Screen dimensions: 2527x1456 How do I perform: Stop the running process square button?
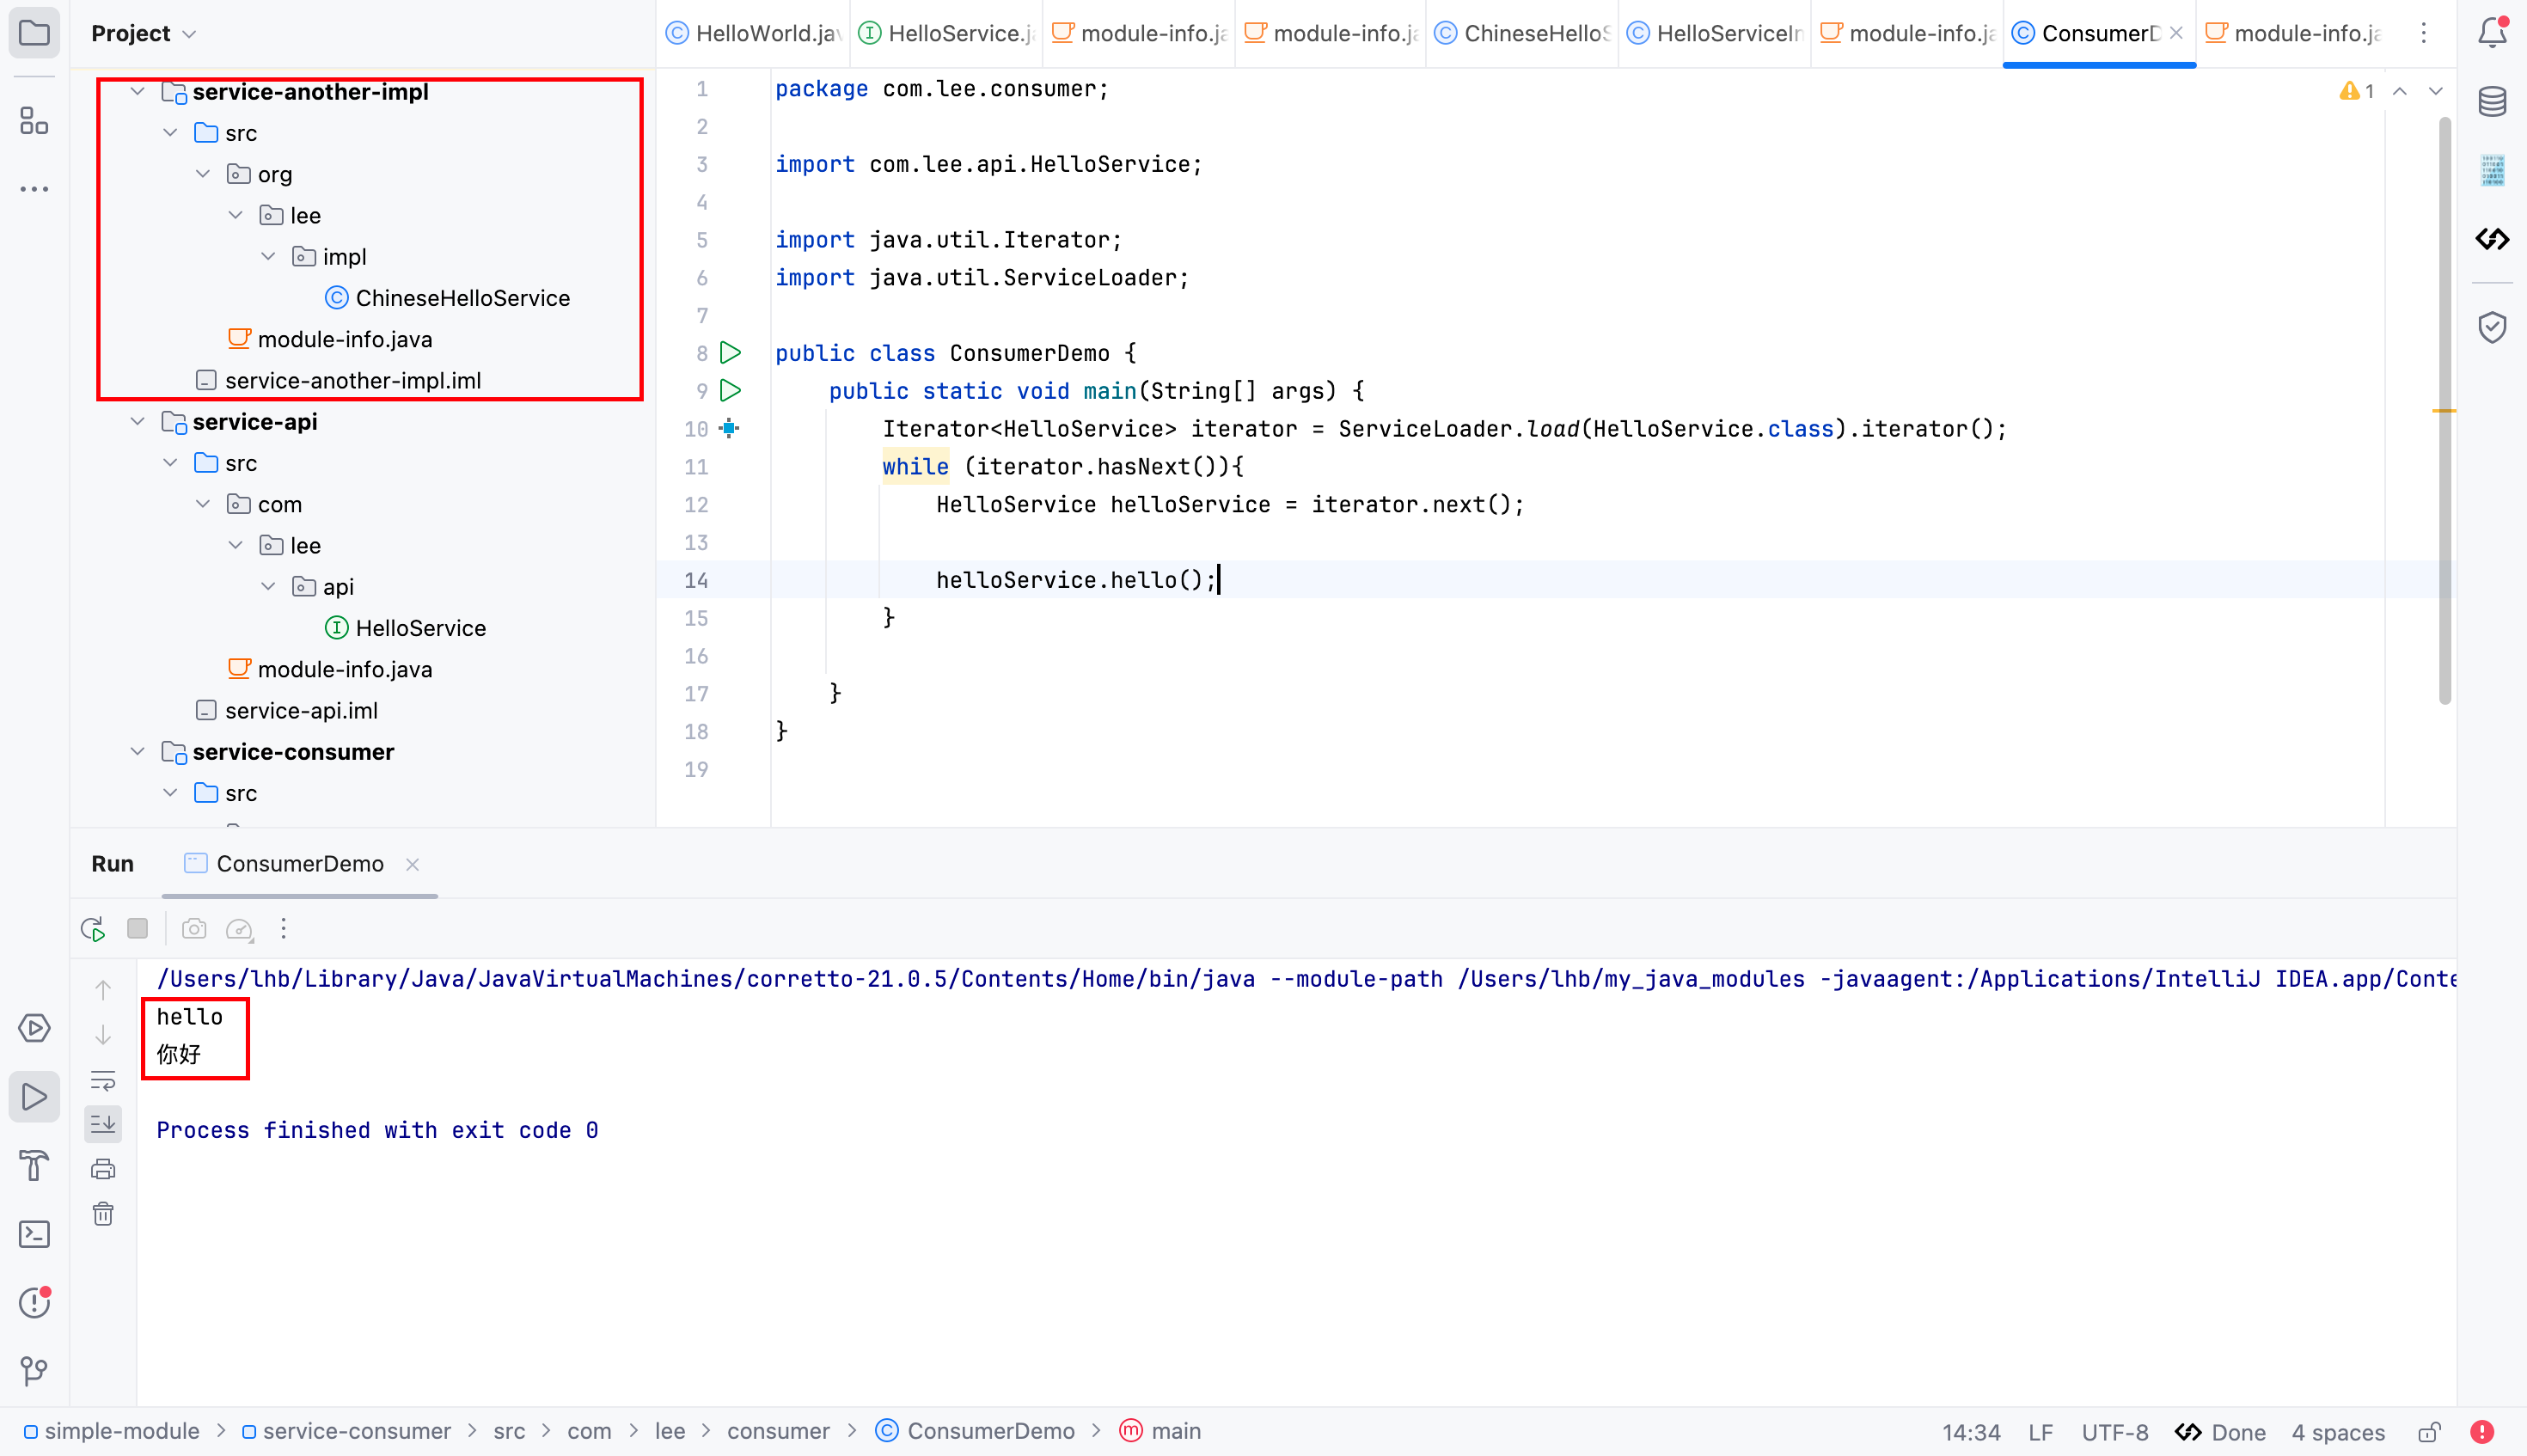pos(138,929)
